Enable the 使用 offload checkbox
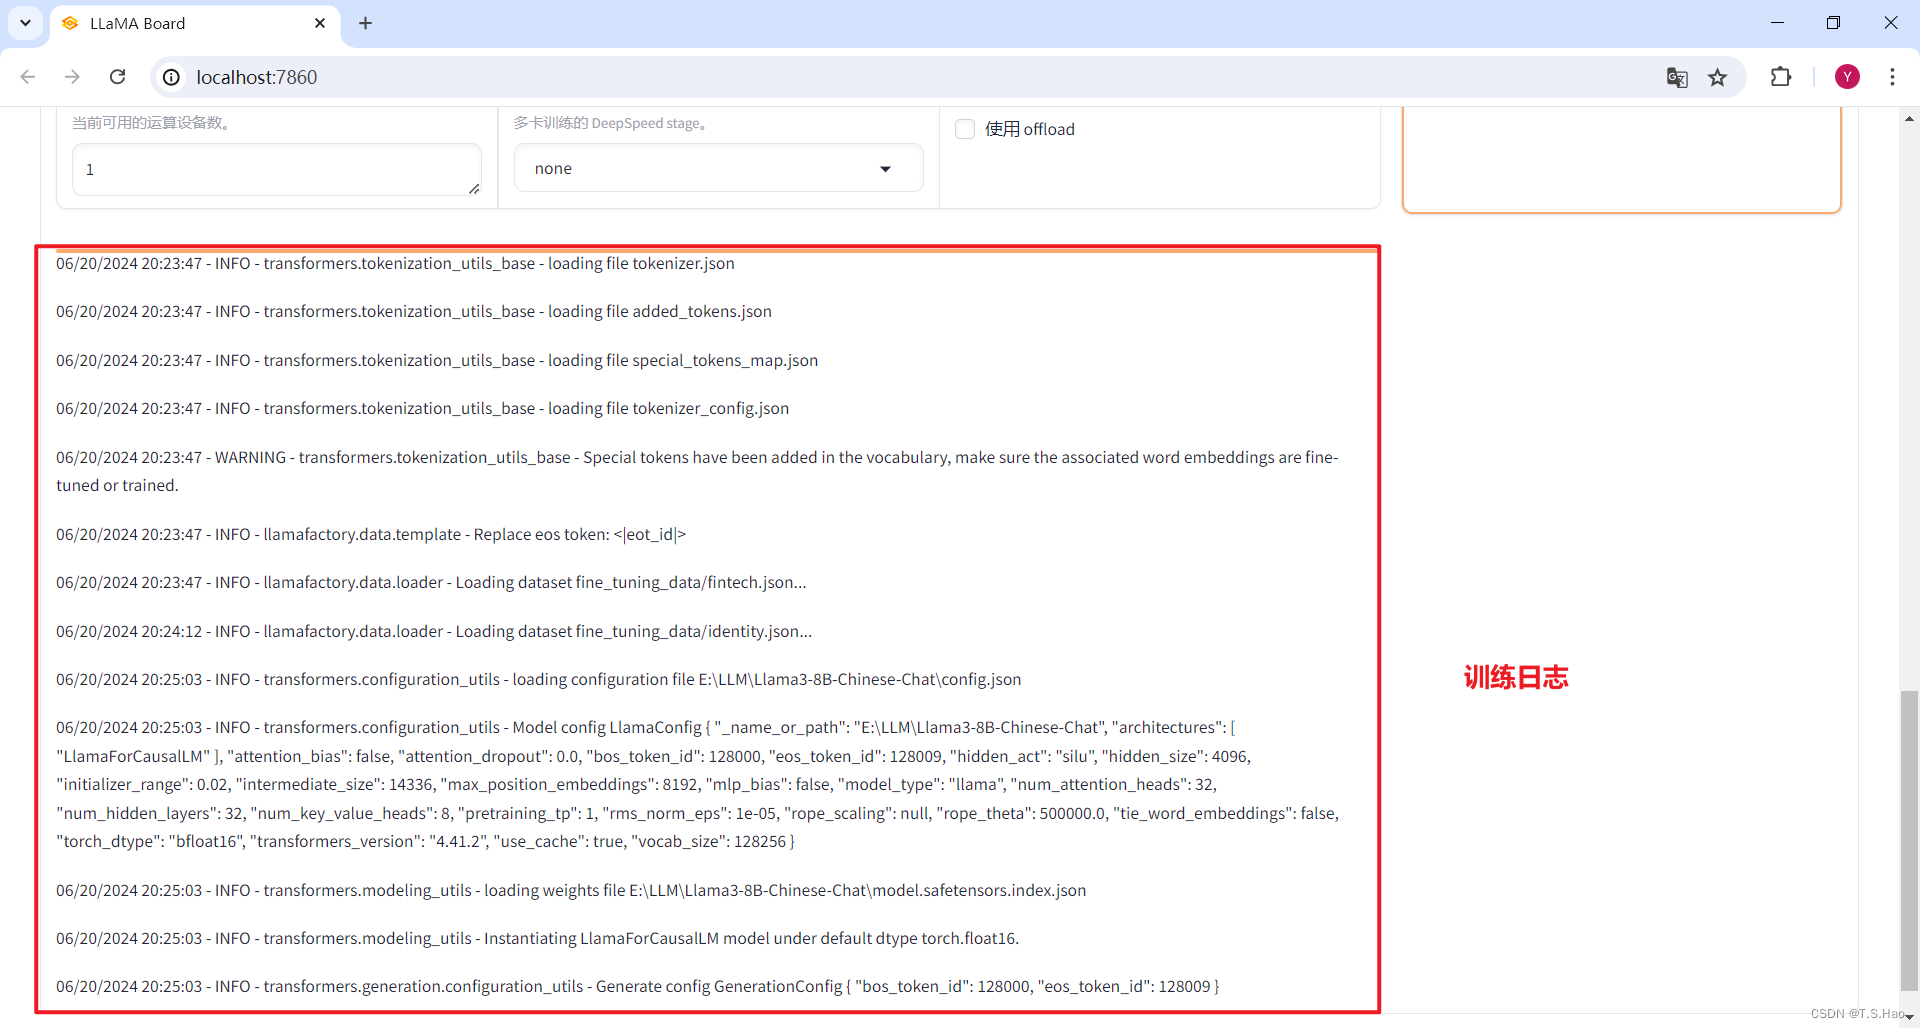The width and height of the screenshot is (1920, 1028). [965, 129]
